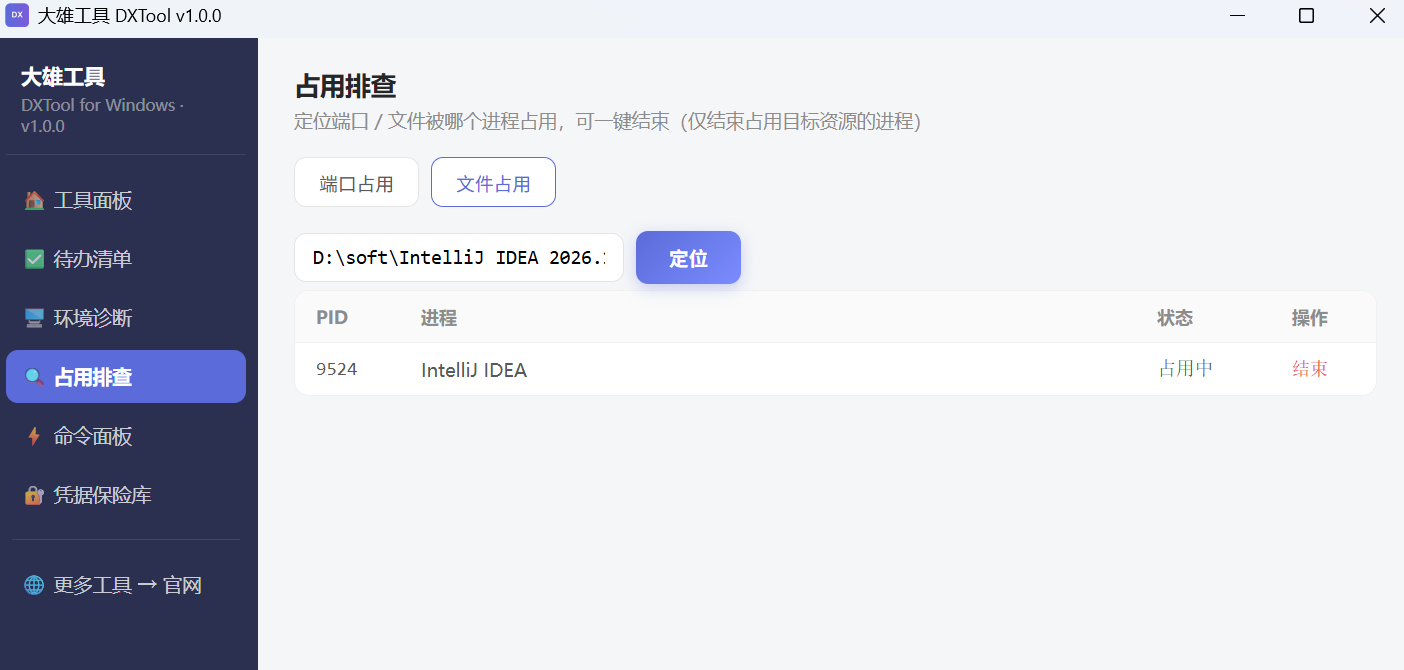The image size is (1404, 670).
Task: Click the lock icon for 凭据保险库
Action: click(x=34, y=496)
